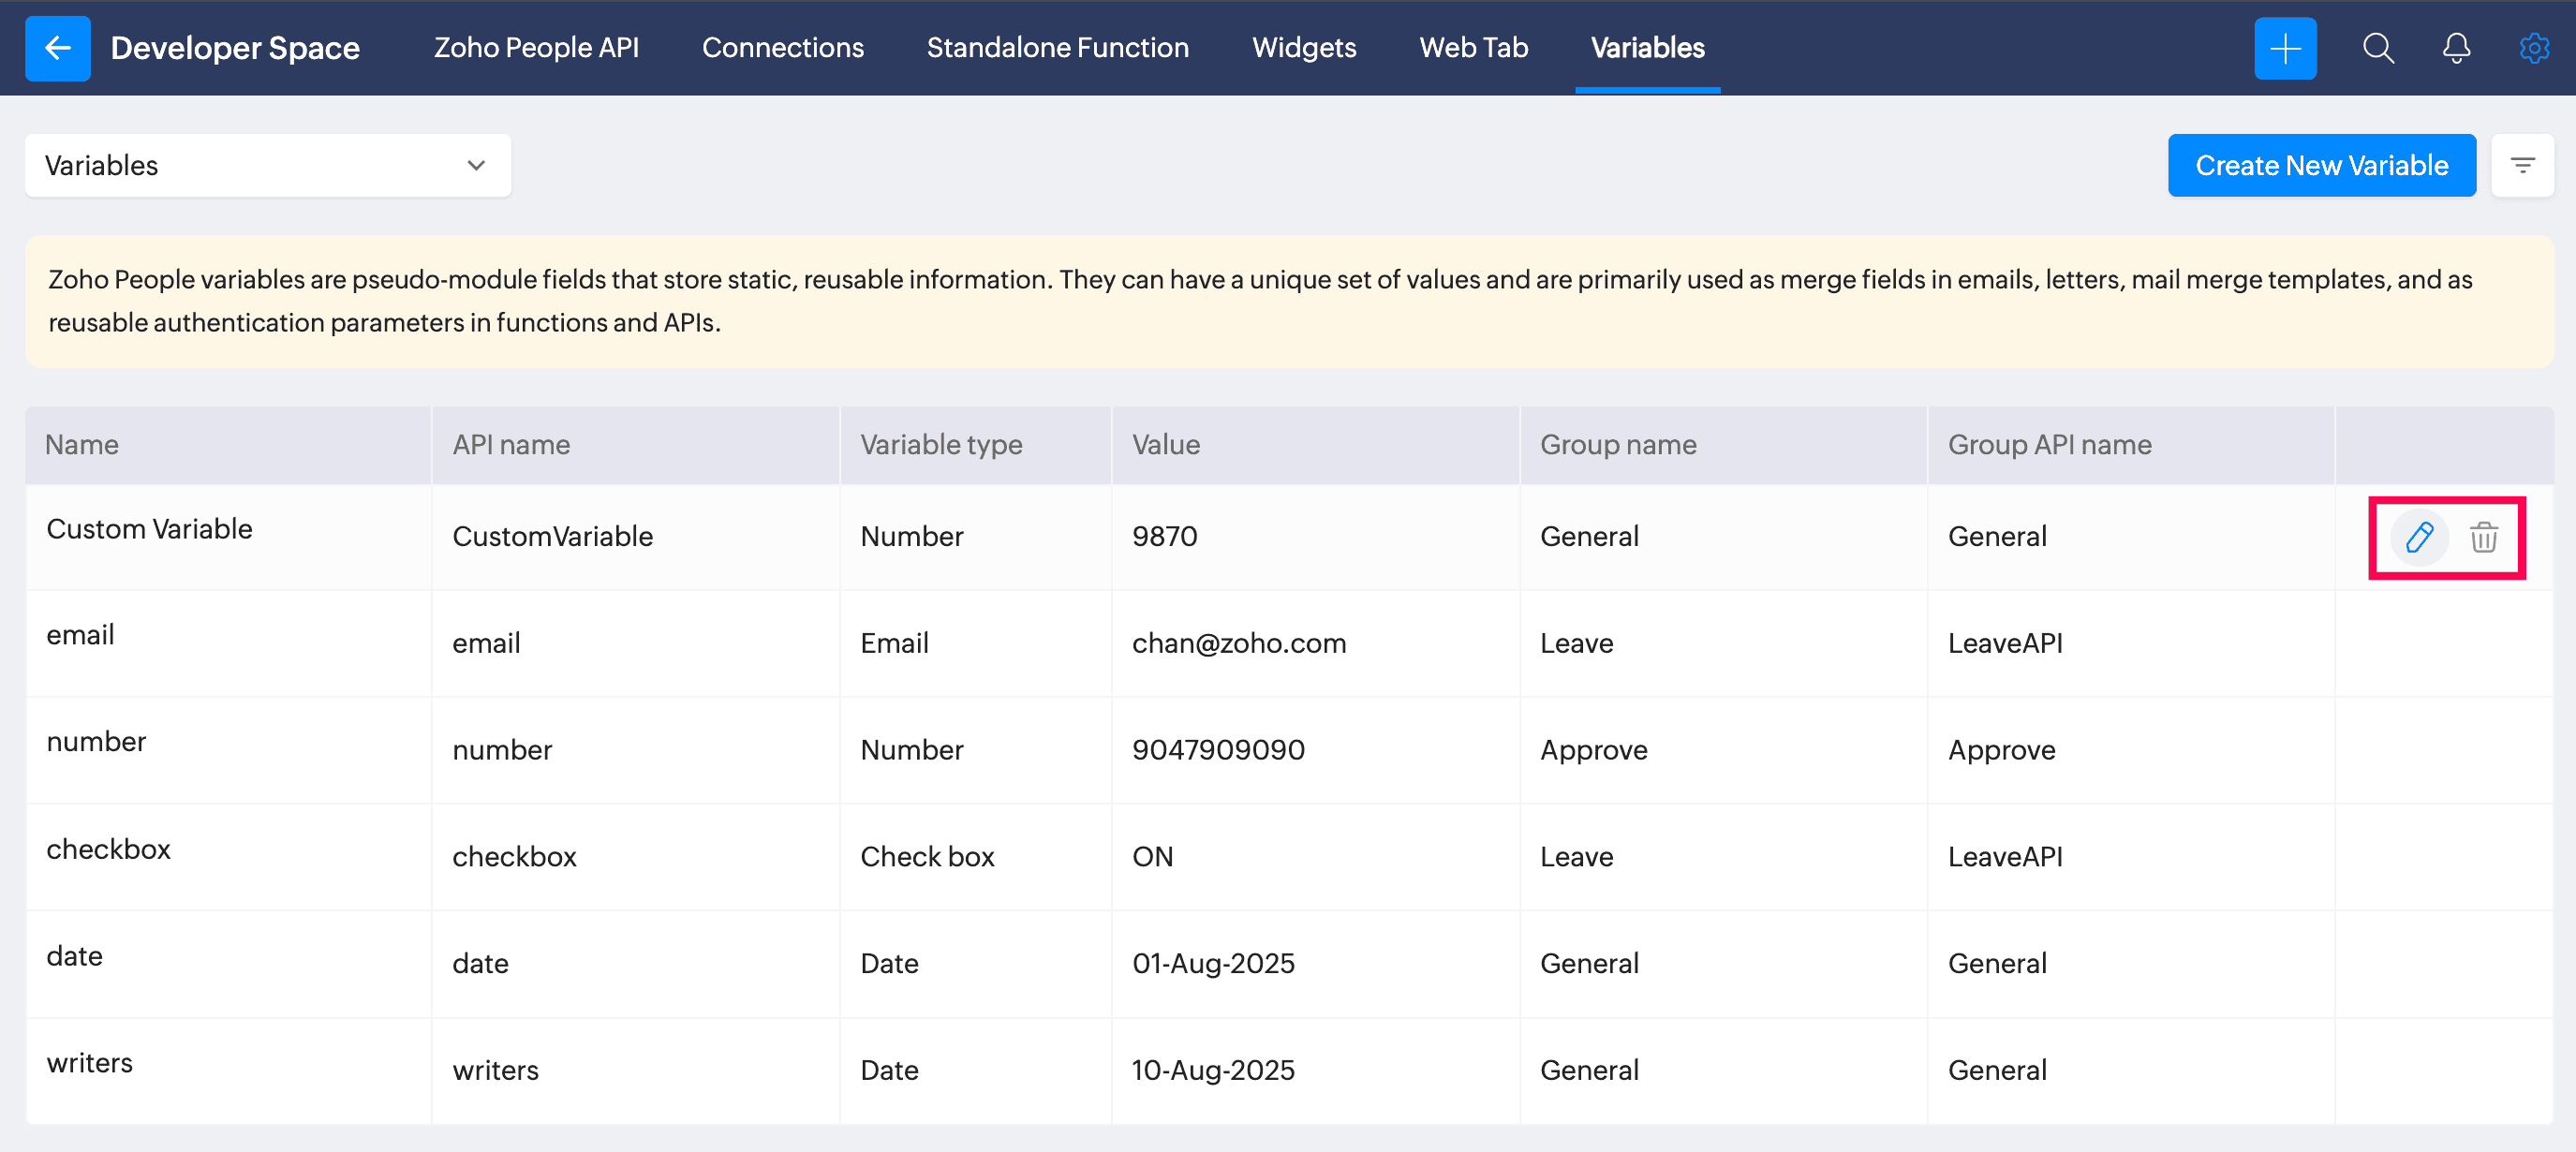The width and height of the screenshot is (2576, 1152).
Task: Click the filter icon beside Create New Variable
Action: tap(2522, 165)
